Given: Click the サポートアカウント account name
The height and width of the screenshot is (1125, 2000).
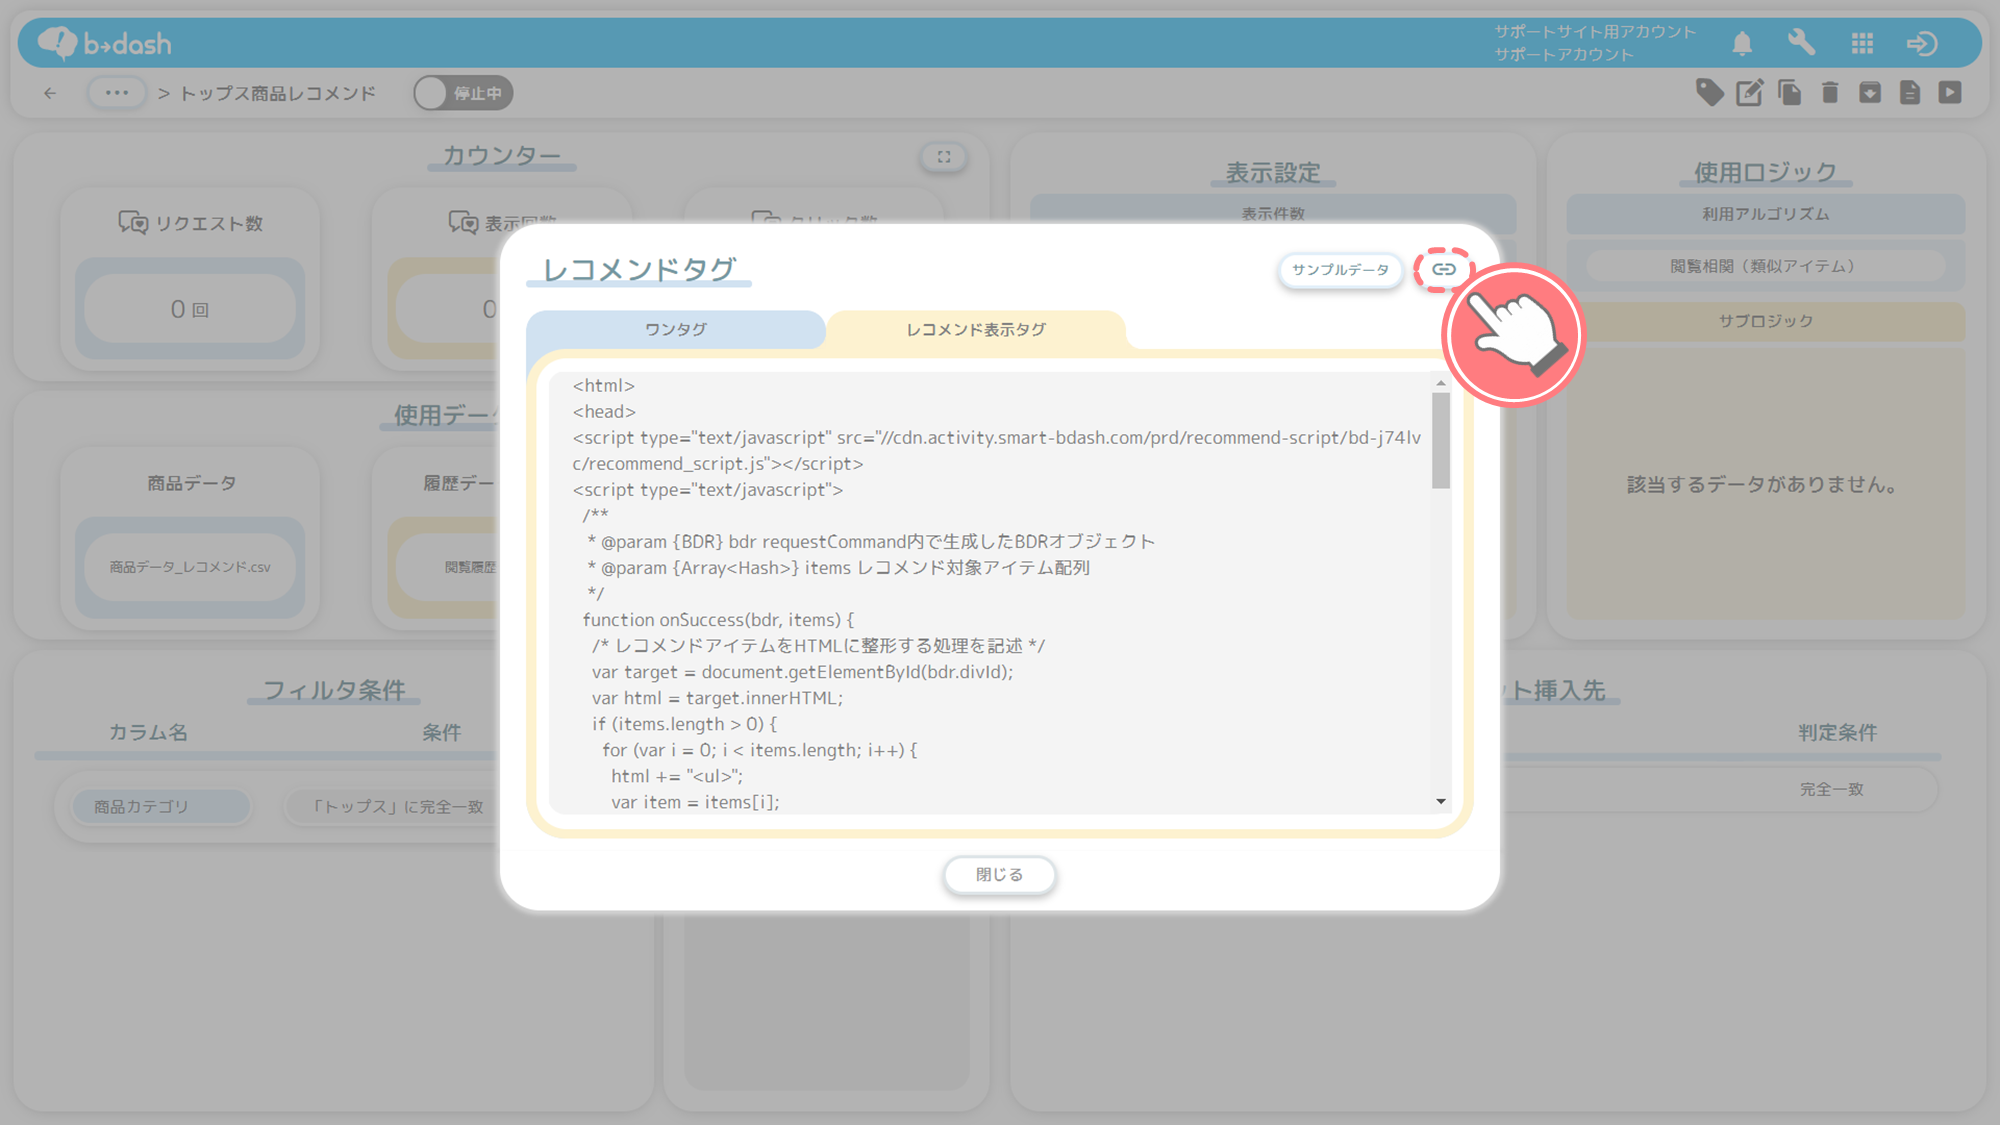Looking at the screenshot, I should pos(1564,55).
